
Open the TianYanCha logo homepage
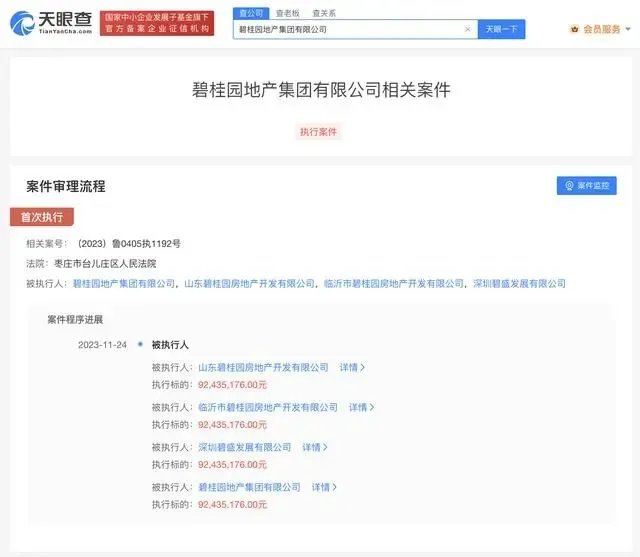(x=51, y=23)
